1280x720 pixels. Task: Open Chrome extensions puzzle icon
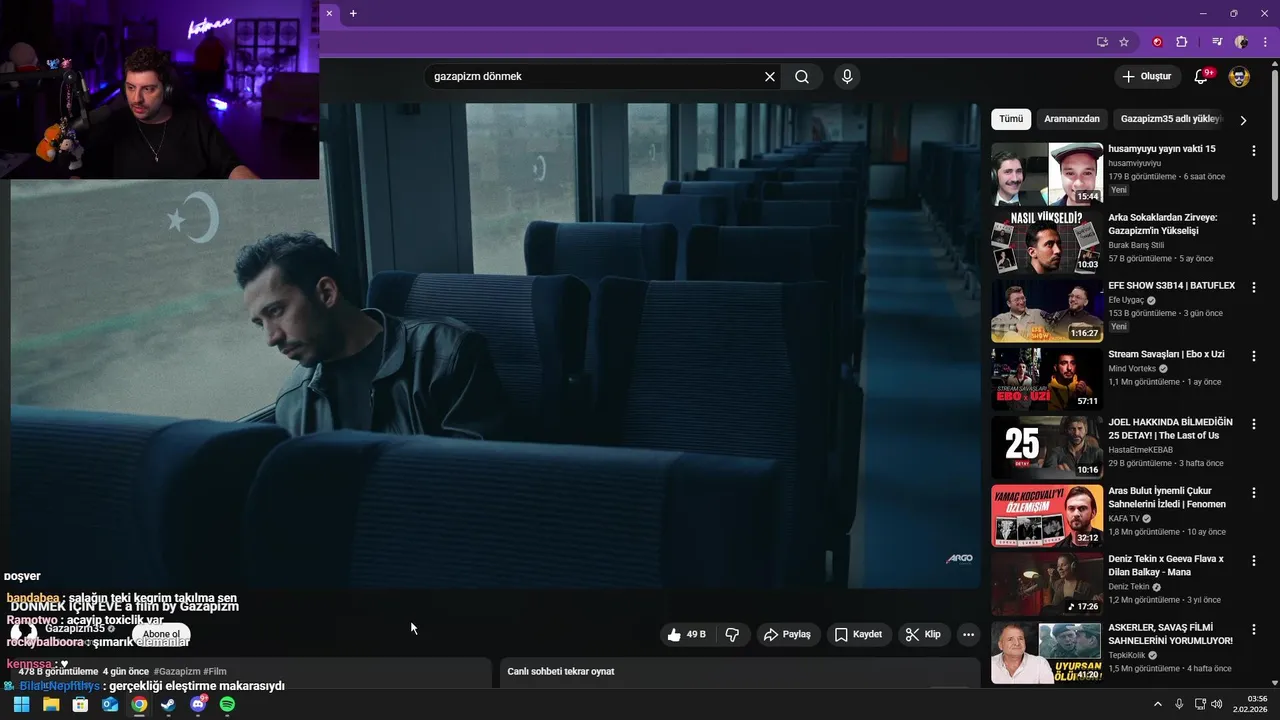click(x=1182, y=42)
